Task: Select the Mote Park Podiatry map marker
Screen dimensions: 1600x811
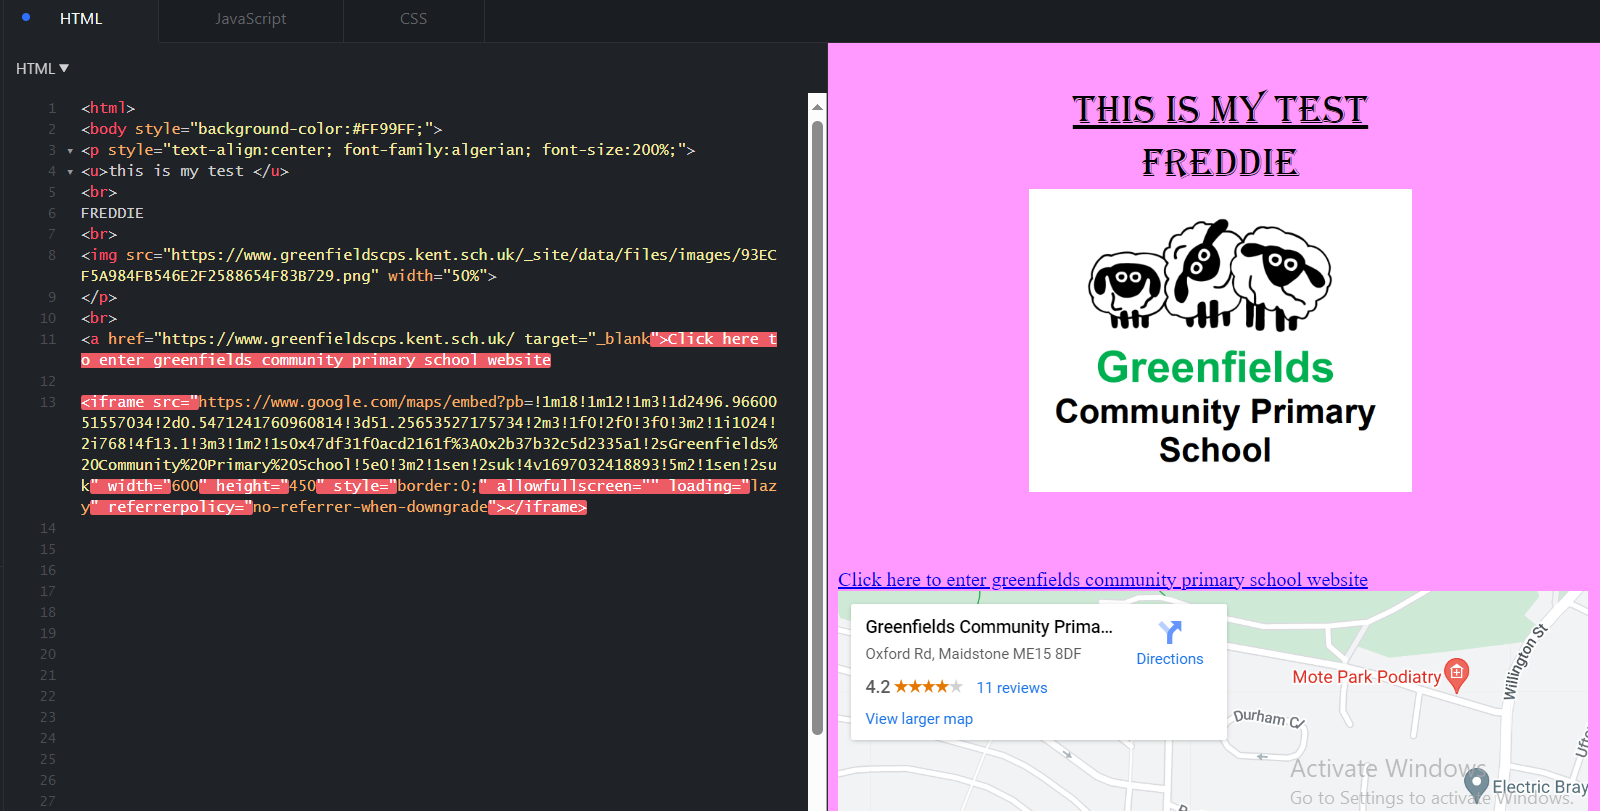Action: point(1457,672)
